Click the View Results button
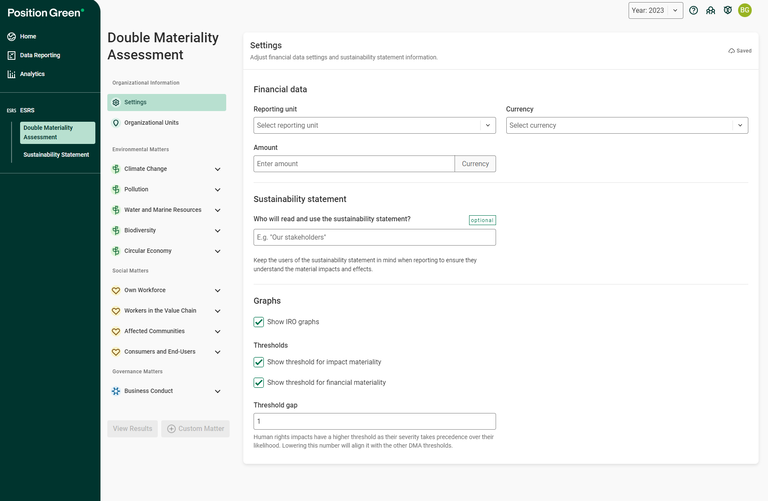Screen dimensions: 768x501 tap(132, 428)
